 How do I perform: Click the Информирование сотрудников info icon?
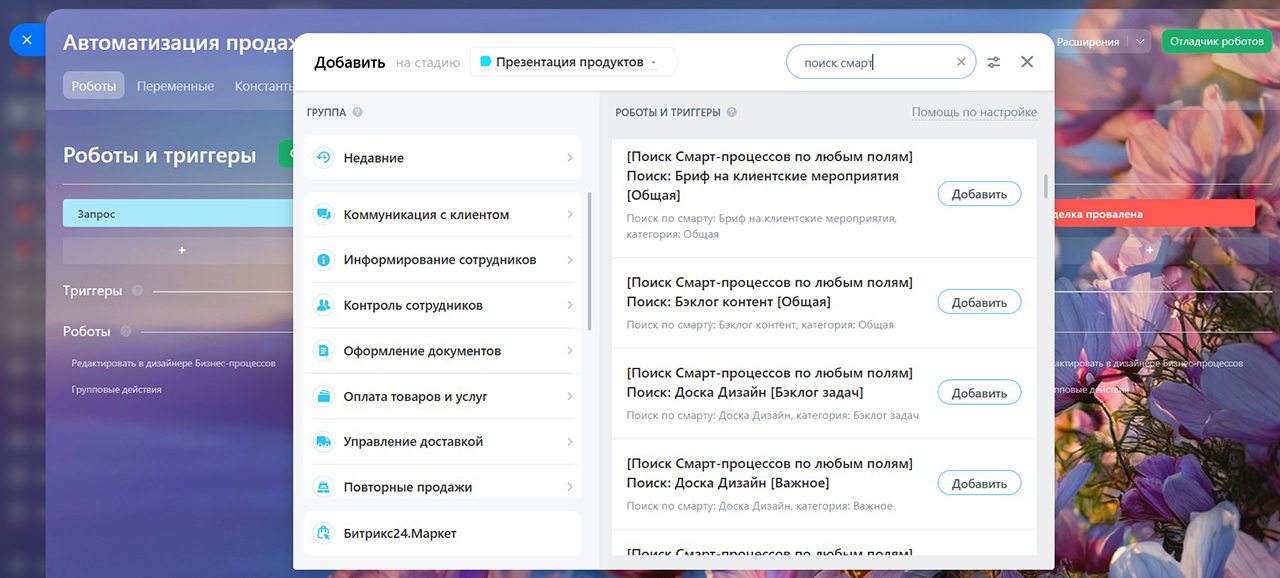(323, 260)
